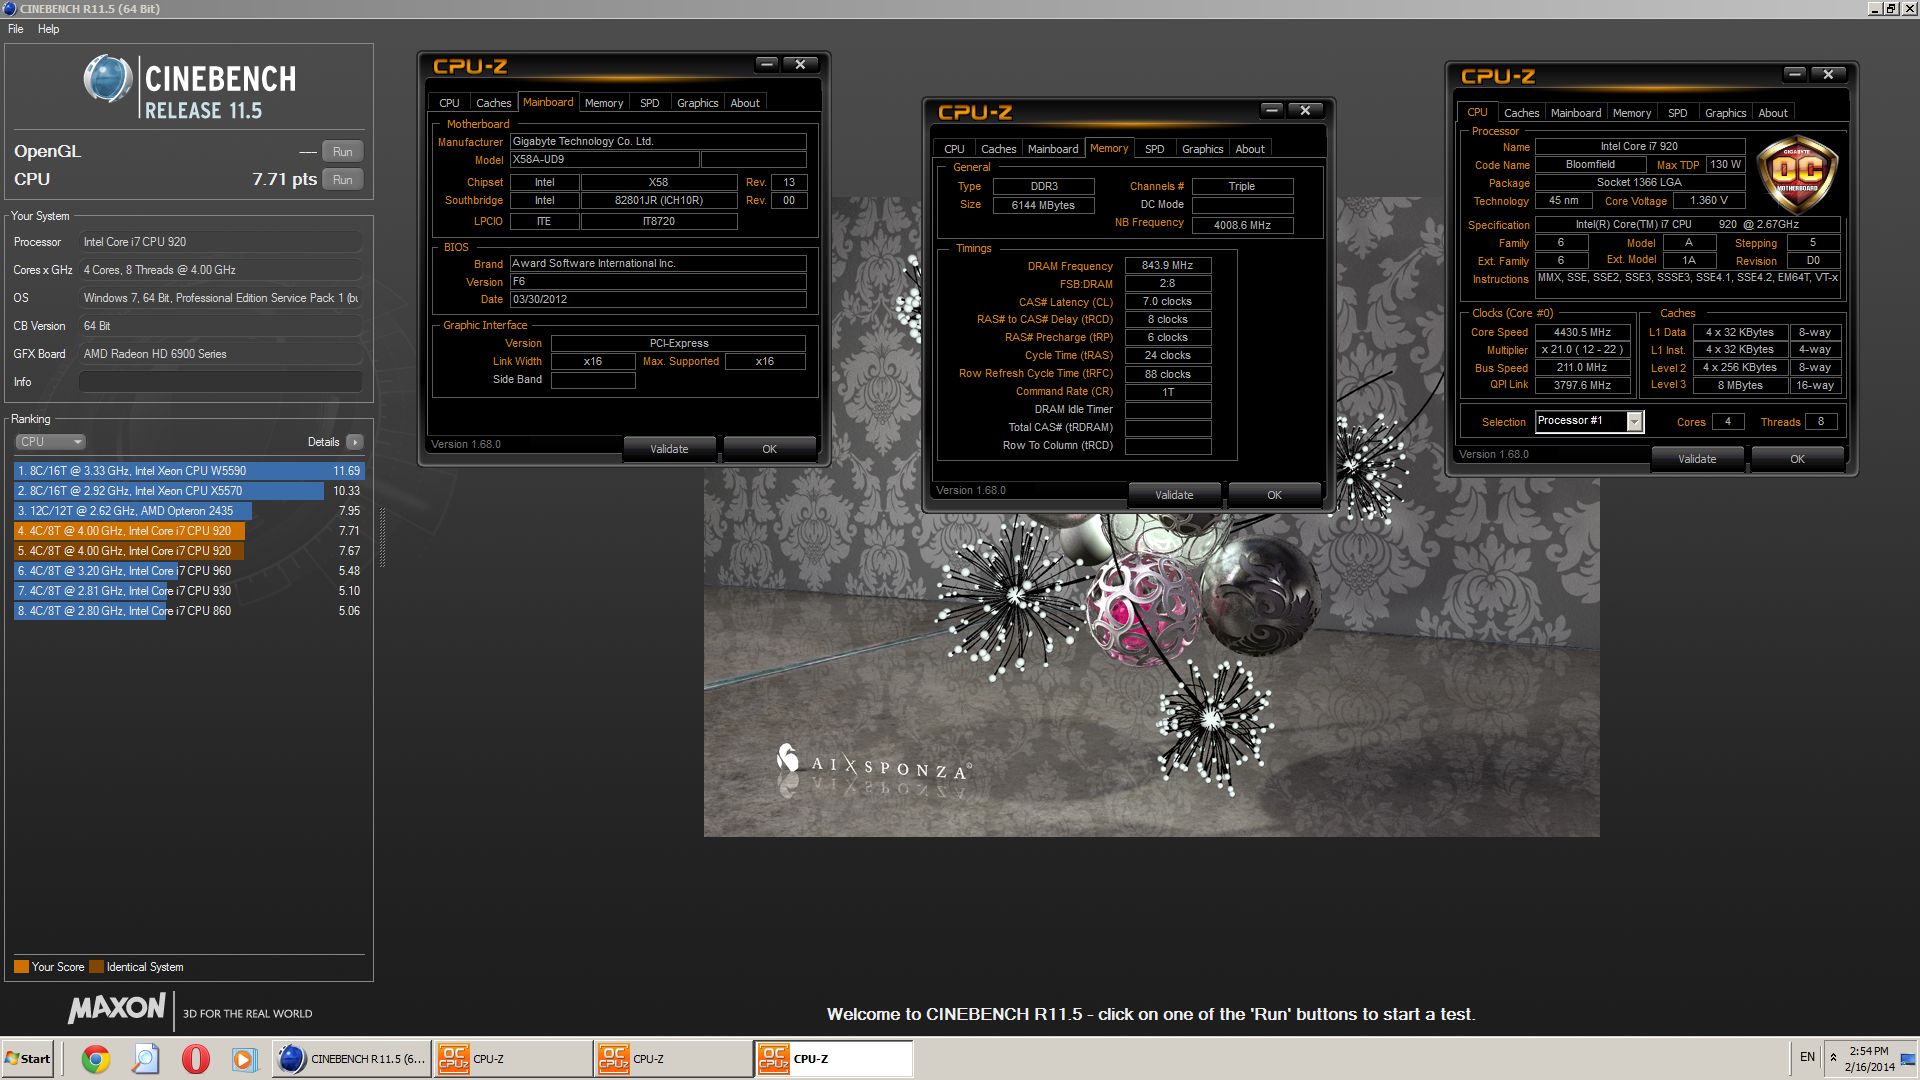Run the OpenGL benchmark
Image resolution: width=1920 pixels, height=1080 pixels.
pos(343,152)
